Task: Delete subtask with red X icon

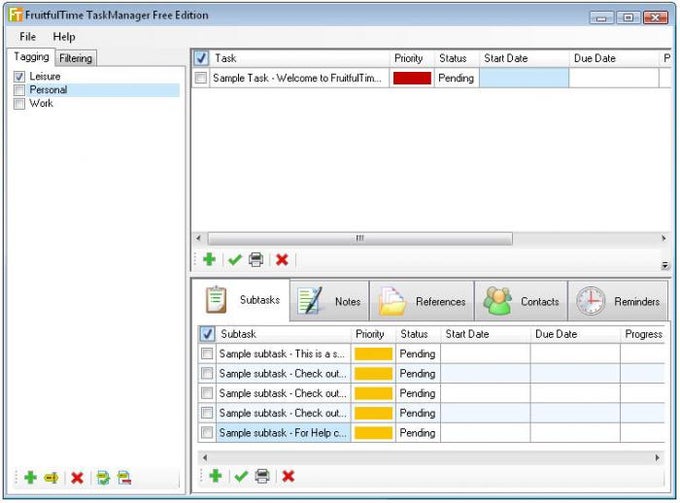Action: click(288, 476)
